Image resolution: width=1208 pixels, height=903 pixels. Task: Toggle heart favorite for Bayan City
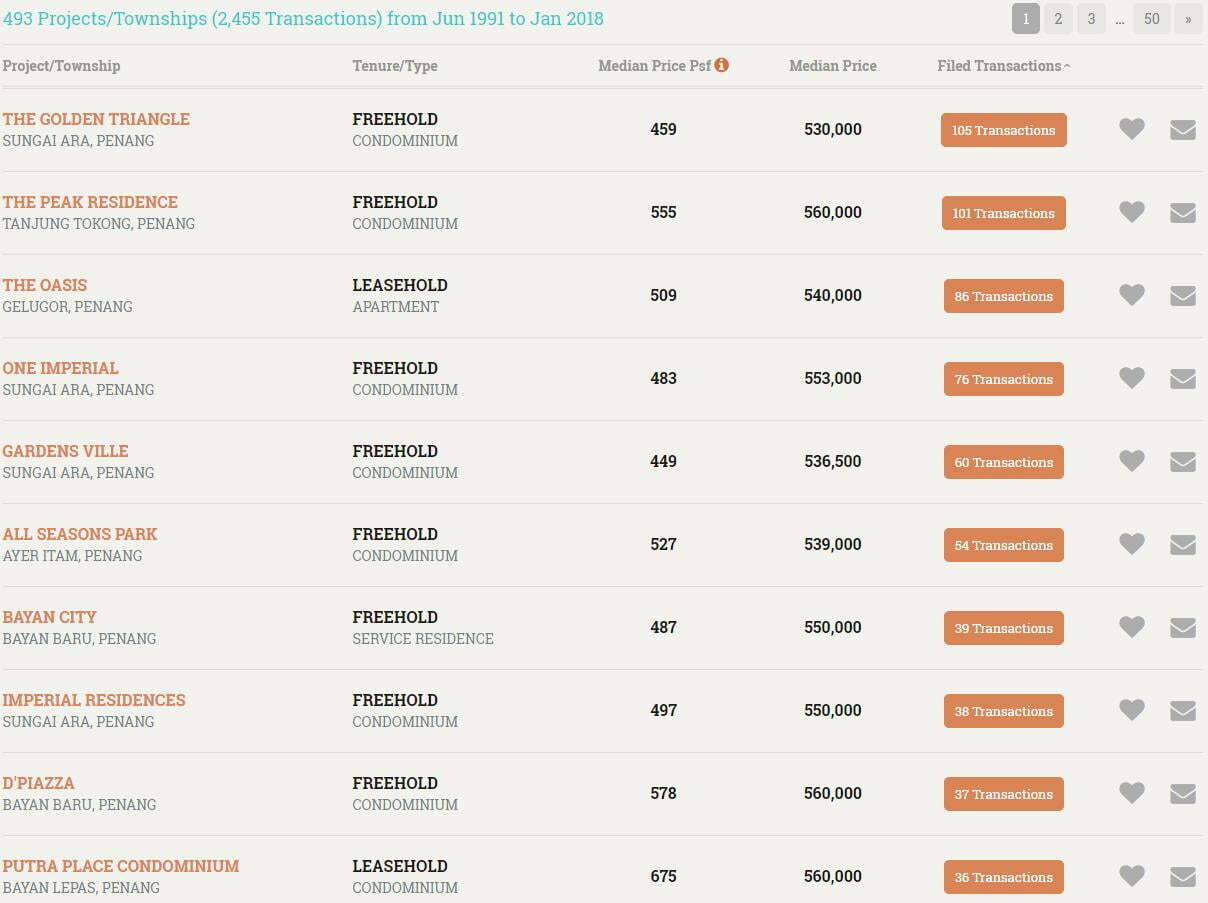click(x=1131, y=627)
